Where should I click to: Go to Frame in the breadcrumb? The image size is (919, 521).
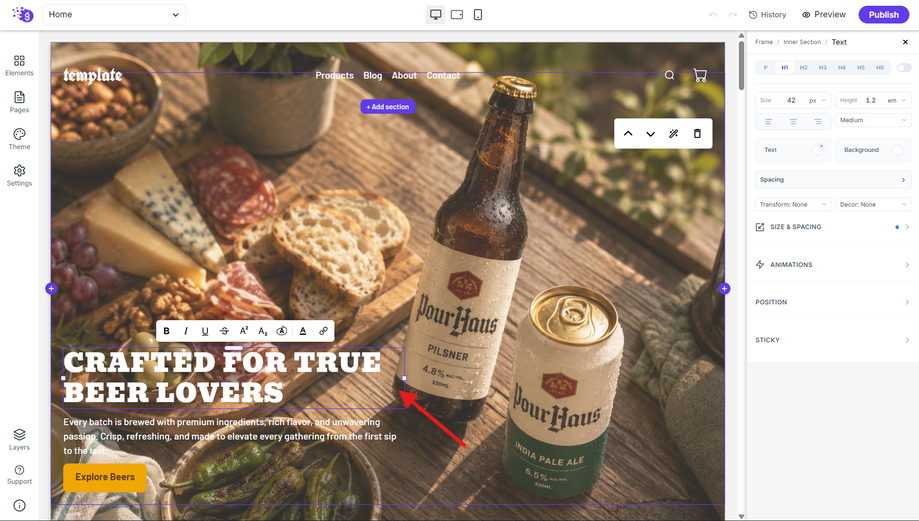[x=764, y=42]
